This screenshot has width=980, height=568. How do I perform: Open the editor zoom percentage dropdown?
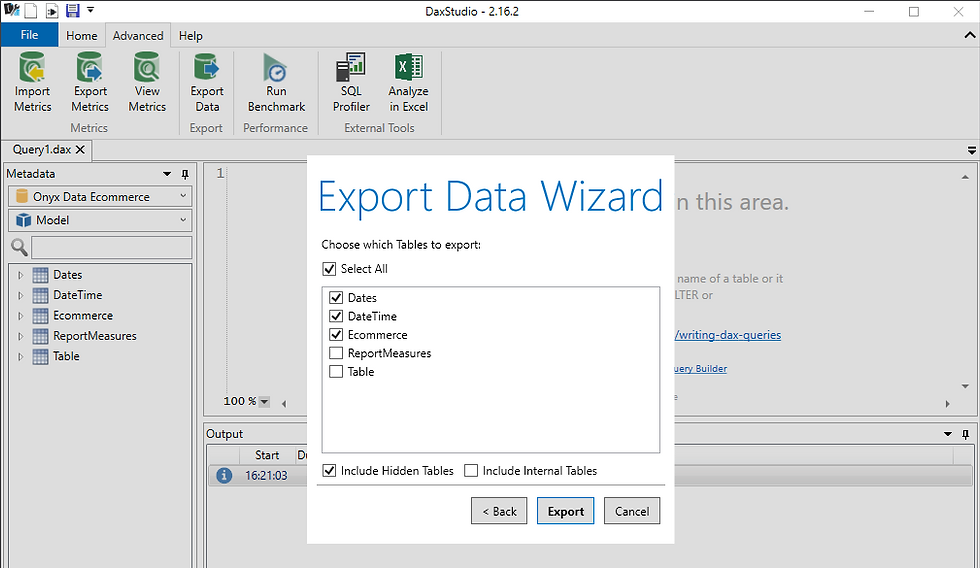(x=264, y=402)
